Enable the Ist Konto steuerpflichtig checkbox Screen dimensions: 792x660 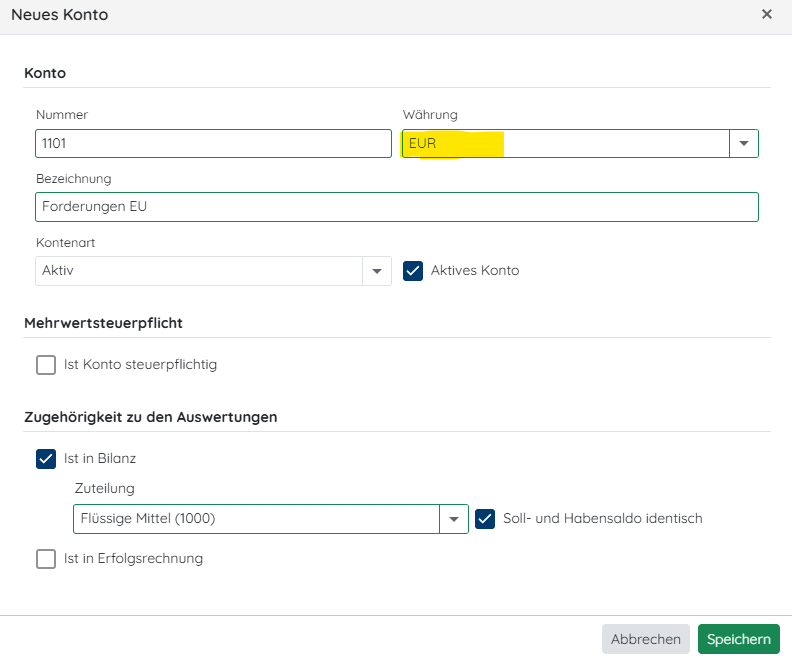pyautogui.click(x=46, y=365)
